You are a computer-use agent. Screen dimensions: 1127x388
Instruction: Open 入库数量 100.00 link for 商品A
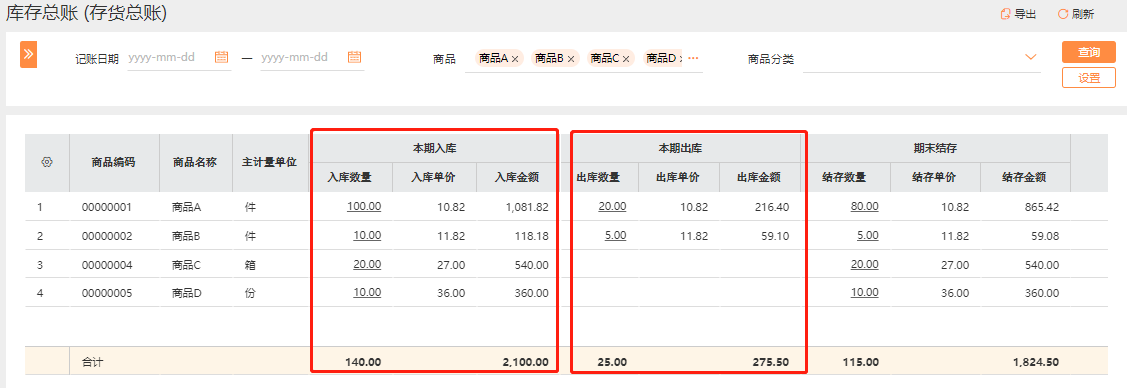tap(364, 206)
